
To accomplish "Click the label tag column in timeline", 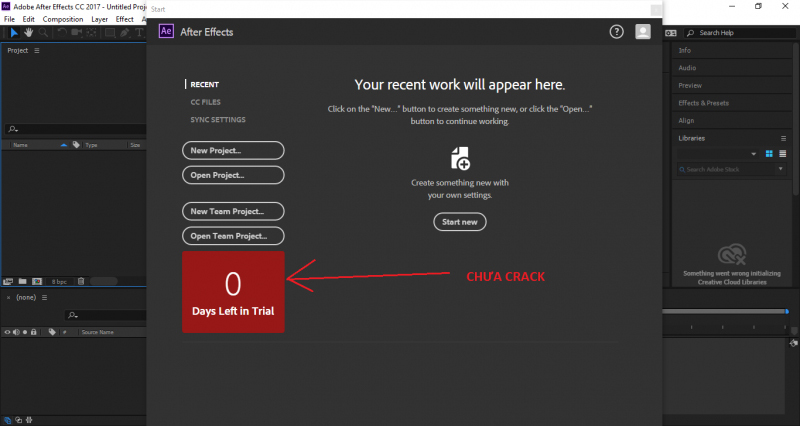I will click(52, 332).
